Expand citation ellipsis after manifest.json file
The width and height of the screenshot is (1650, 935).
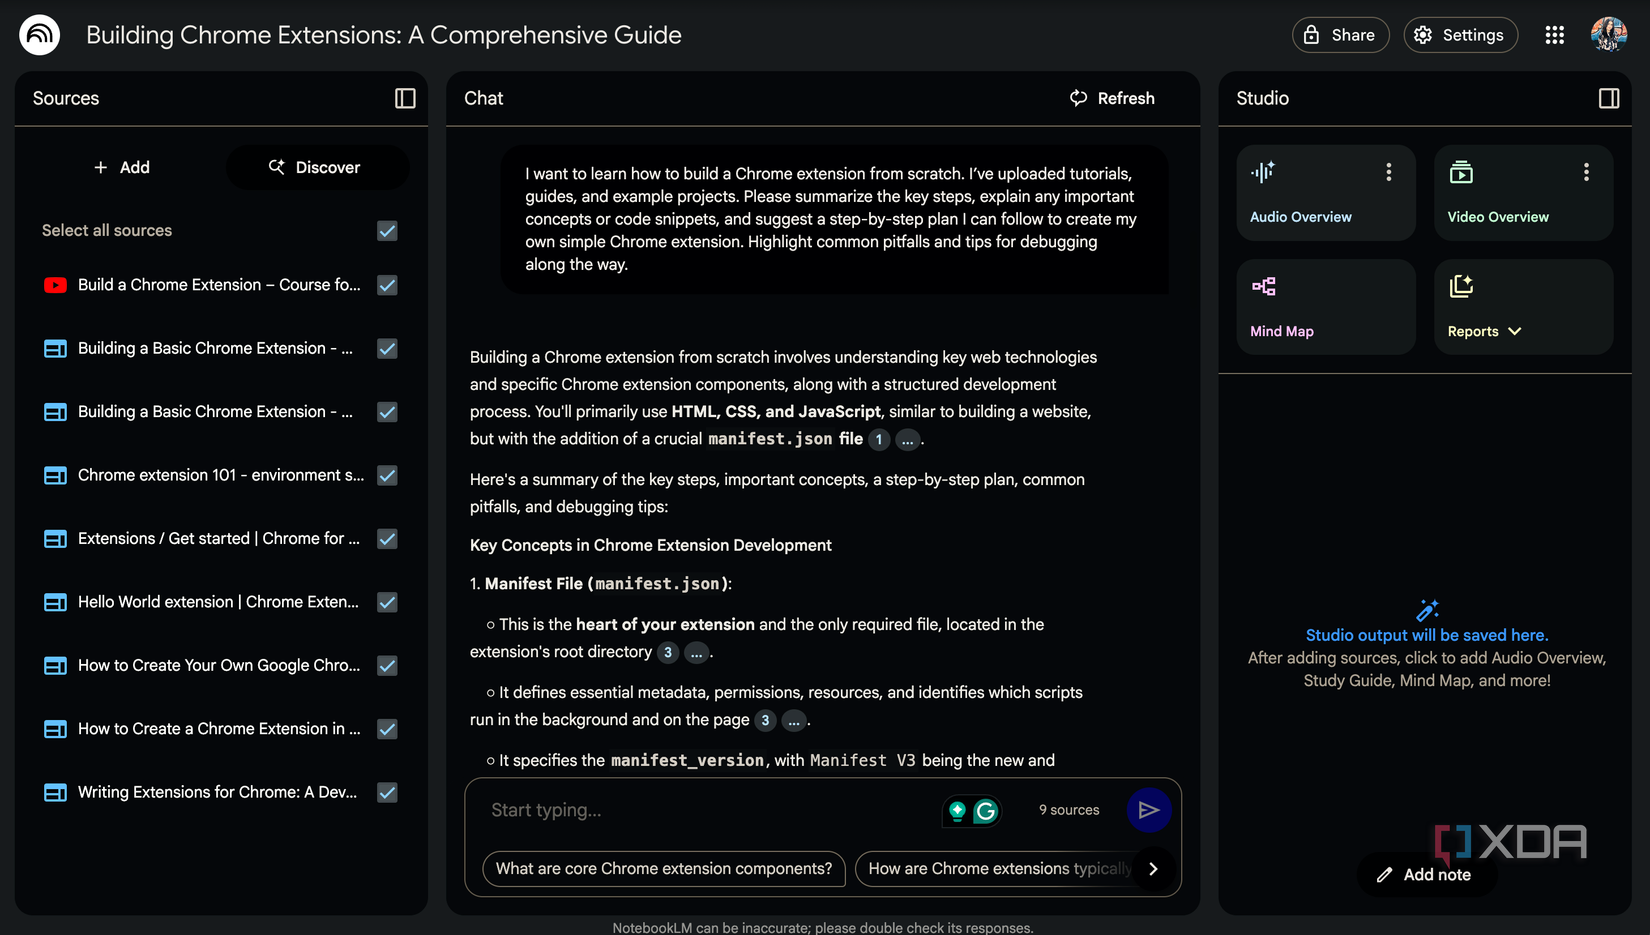[907, 440]
